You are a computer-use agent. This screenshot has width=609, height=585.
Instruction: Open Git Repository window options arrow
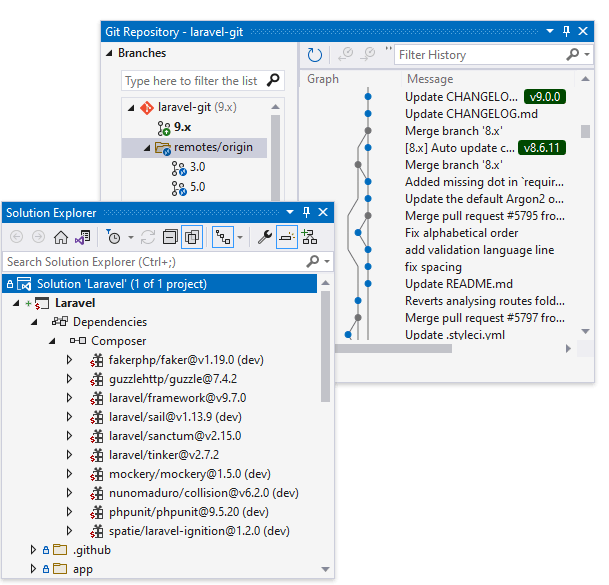point(550,31)
